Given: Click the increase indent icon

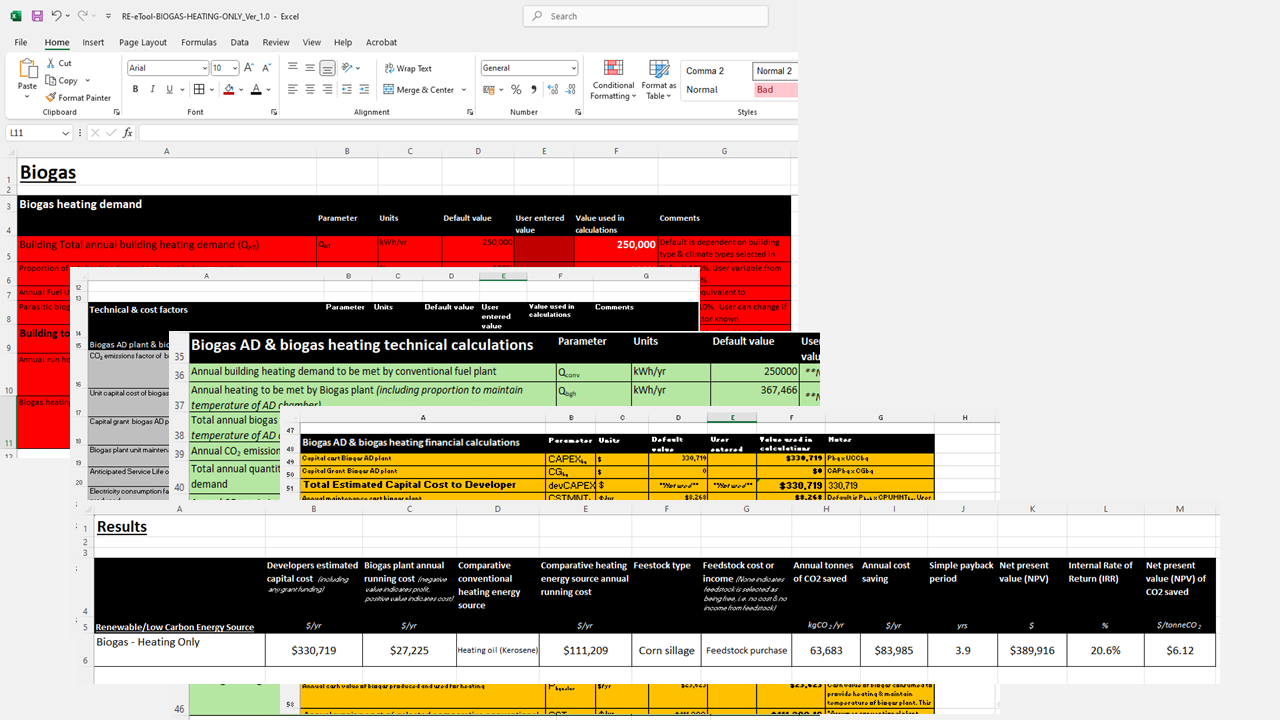Looking at the screenshot, I should pos(365,89).
